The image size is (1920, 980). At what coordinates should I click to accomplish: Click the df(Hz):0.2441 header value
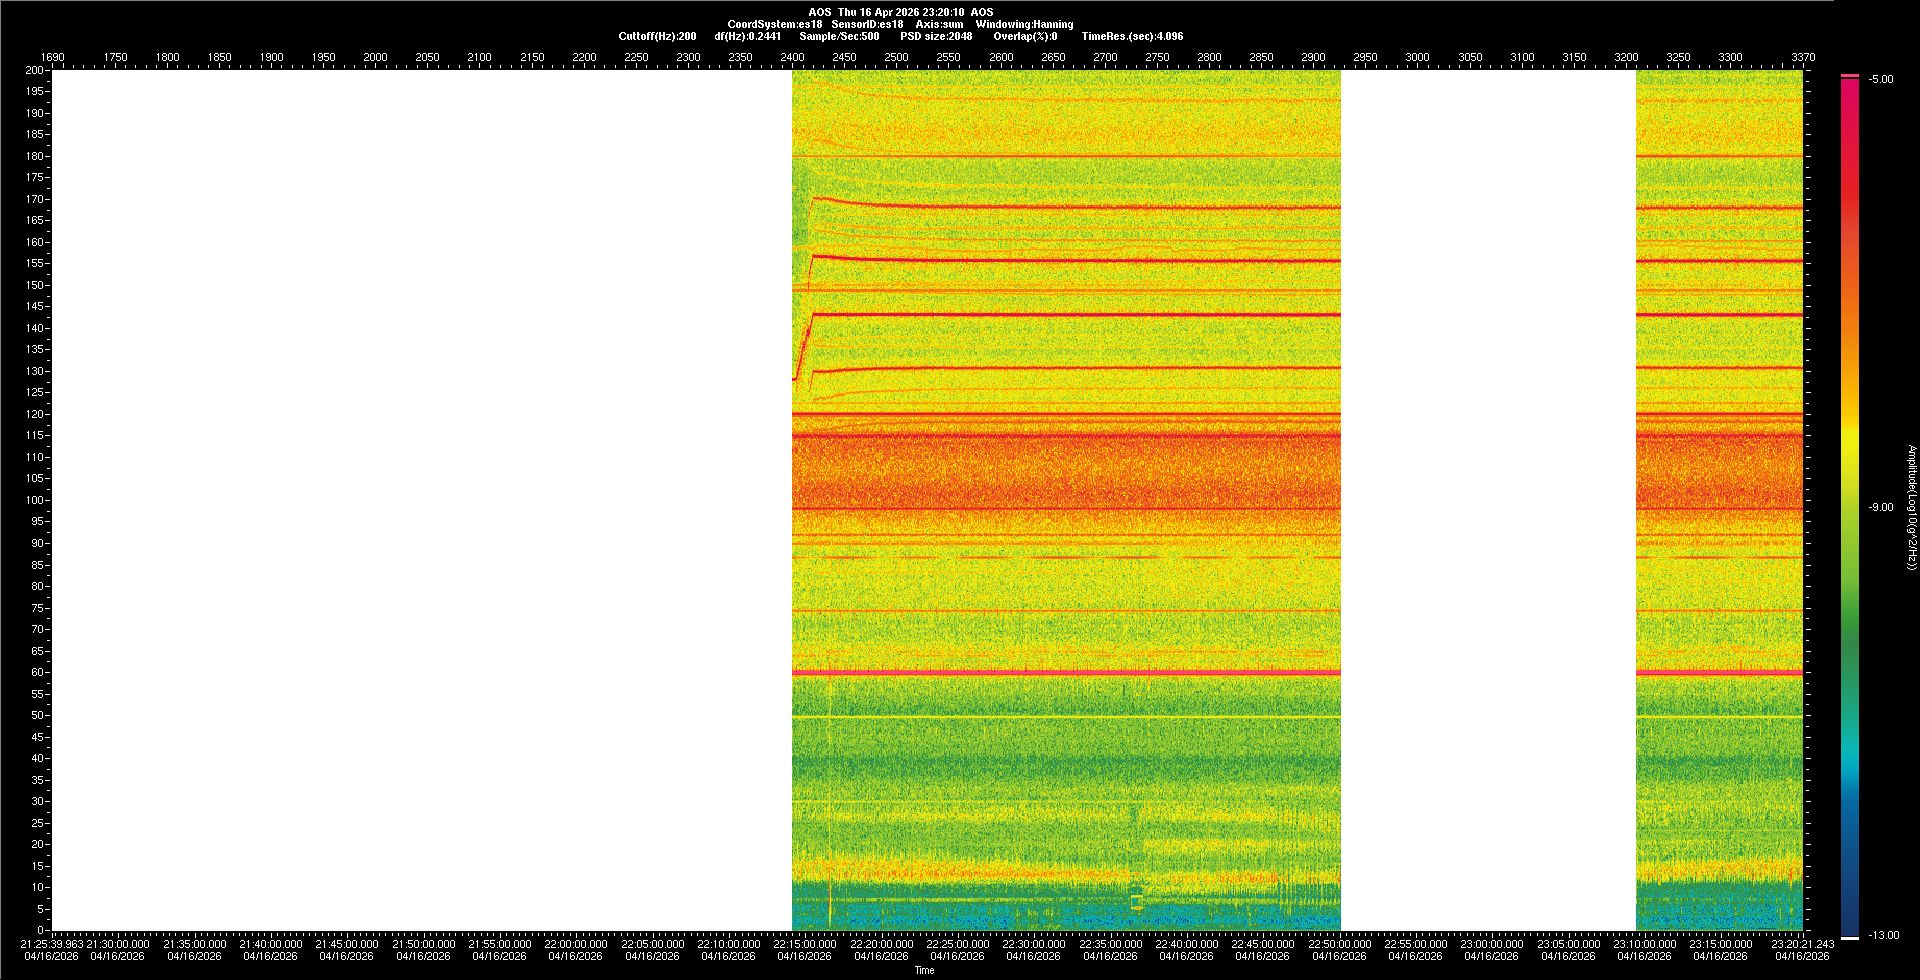coord(747,36)
